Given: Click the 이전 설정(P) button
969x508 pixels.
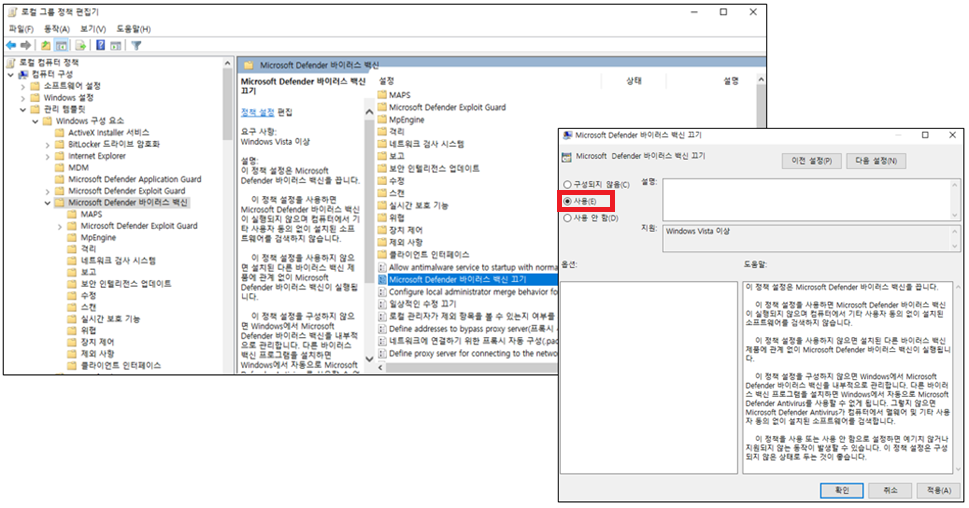Looking at the screenshot, I should (811, 161).
